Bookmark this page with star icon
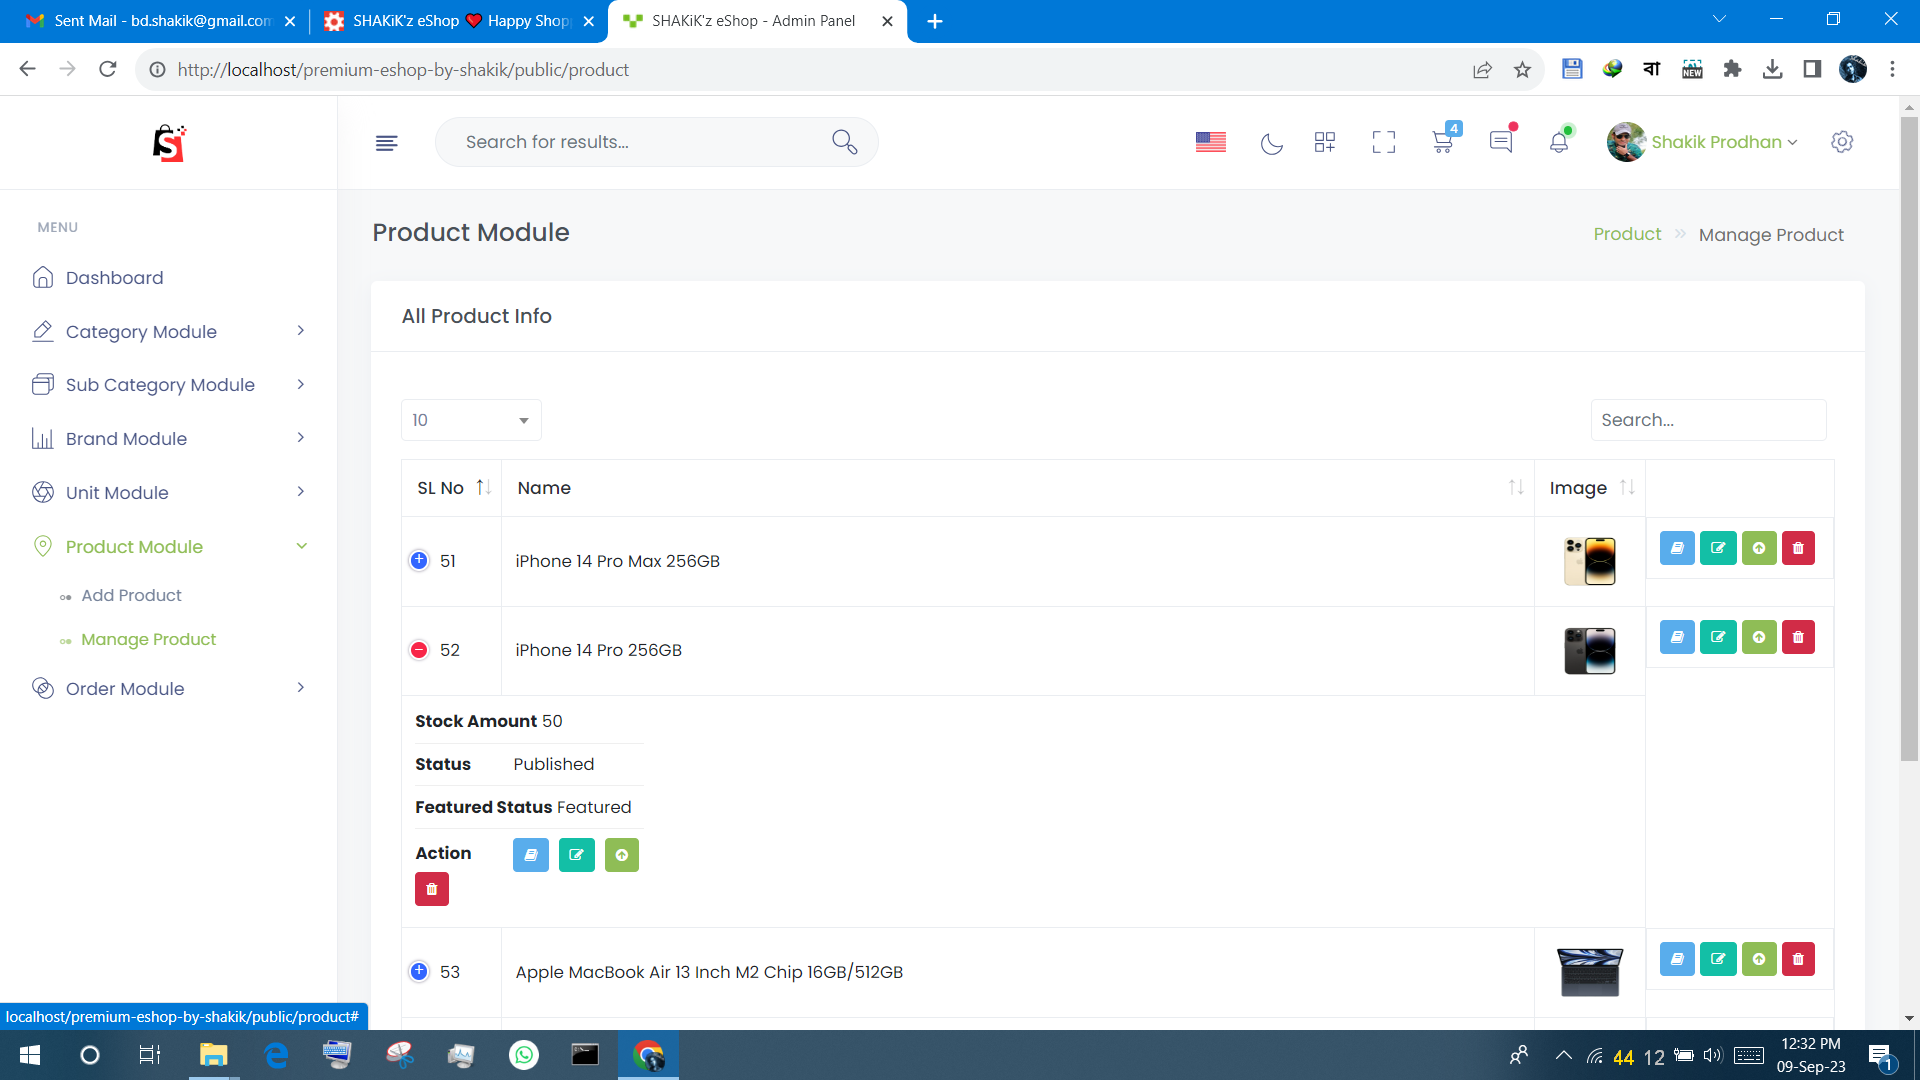The image size is (1920, 1080). point(1522,70)
